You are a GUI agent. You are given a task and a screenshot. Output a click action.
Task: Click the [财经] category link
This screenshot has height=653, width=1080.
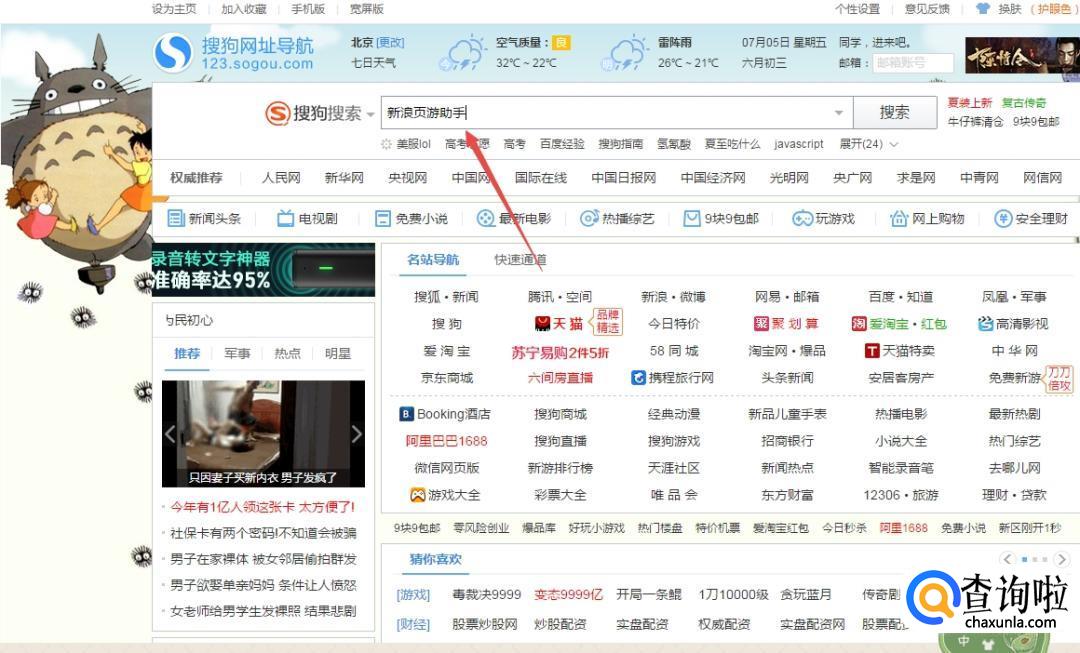[x=413, y=624]
